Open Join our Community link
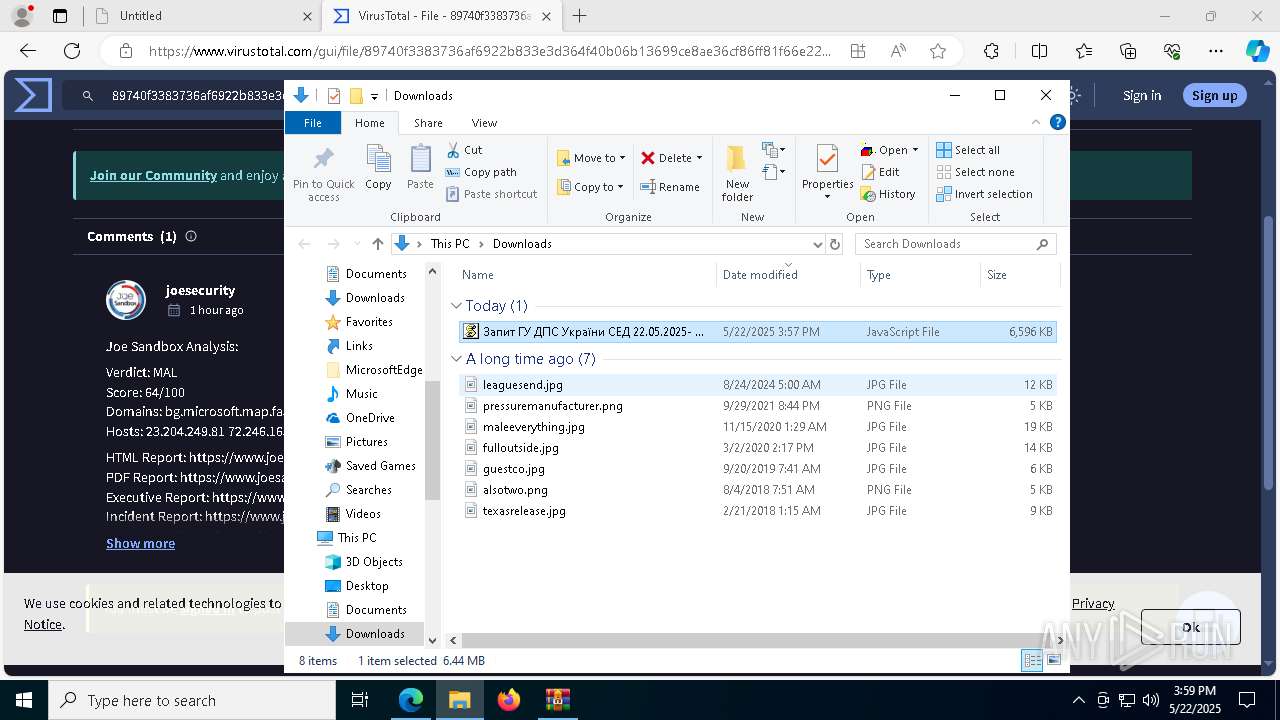The width and height of the screenshot is (1280, 720). 153,175
